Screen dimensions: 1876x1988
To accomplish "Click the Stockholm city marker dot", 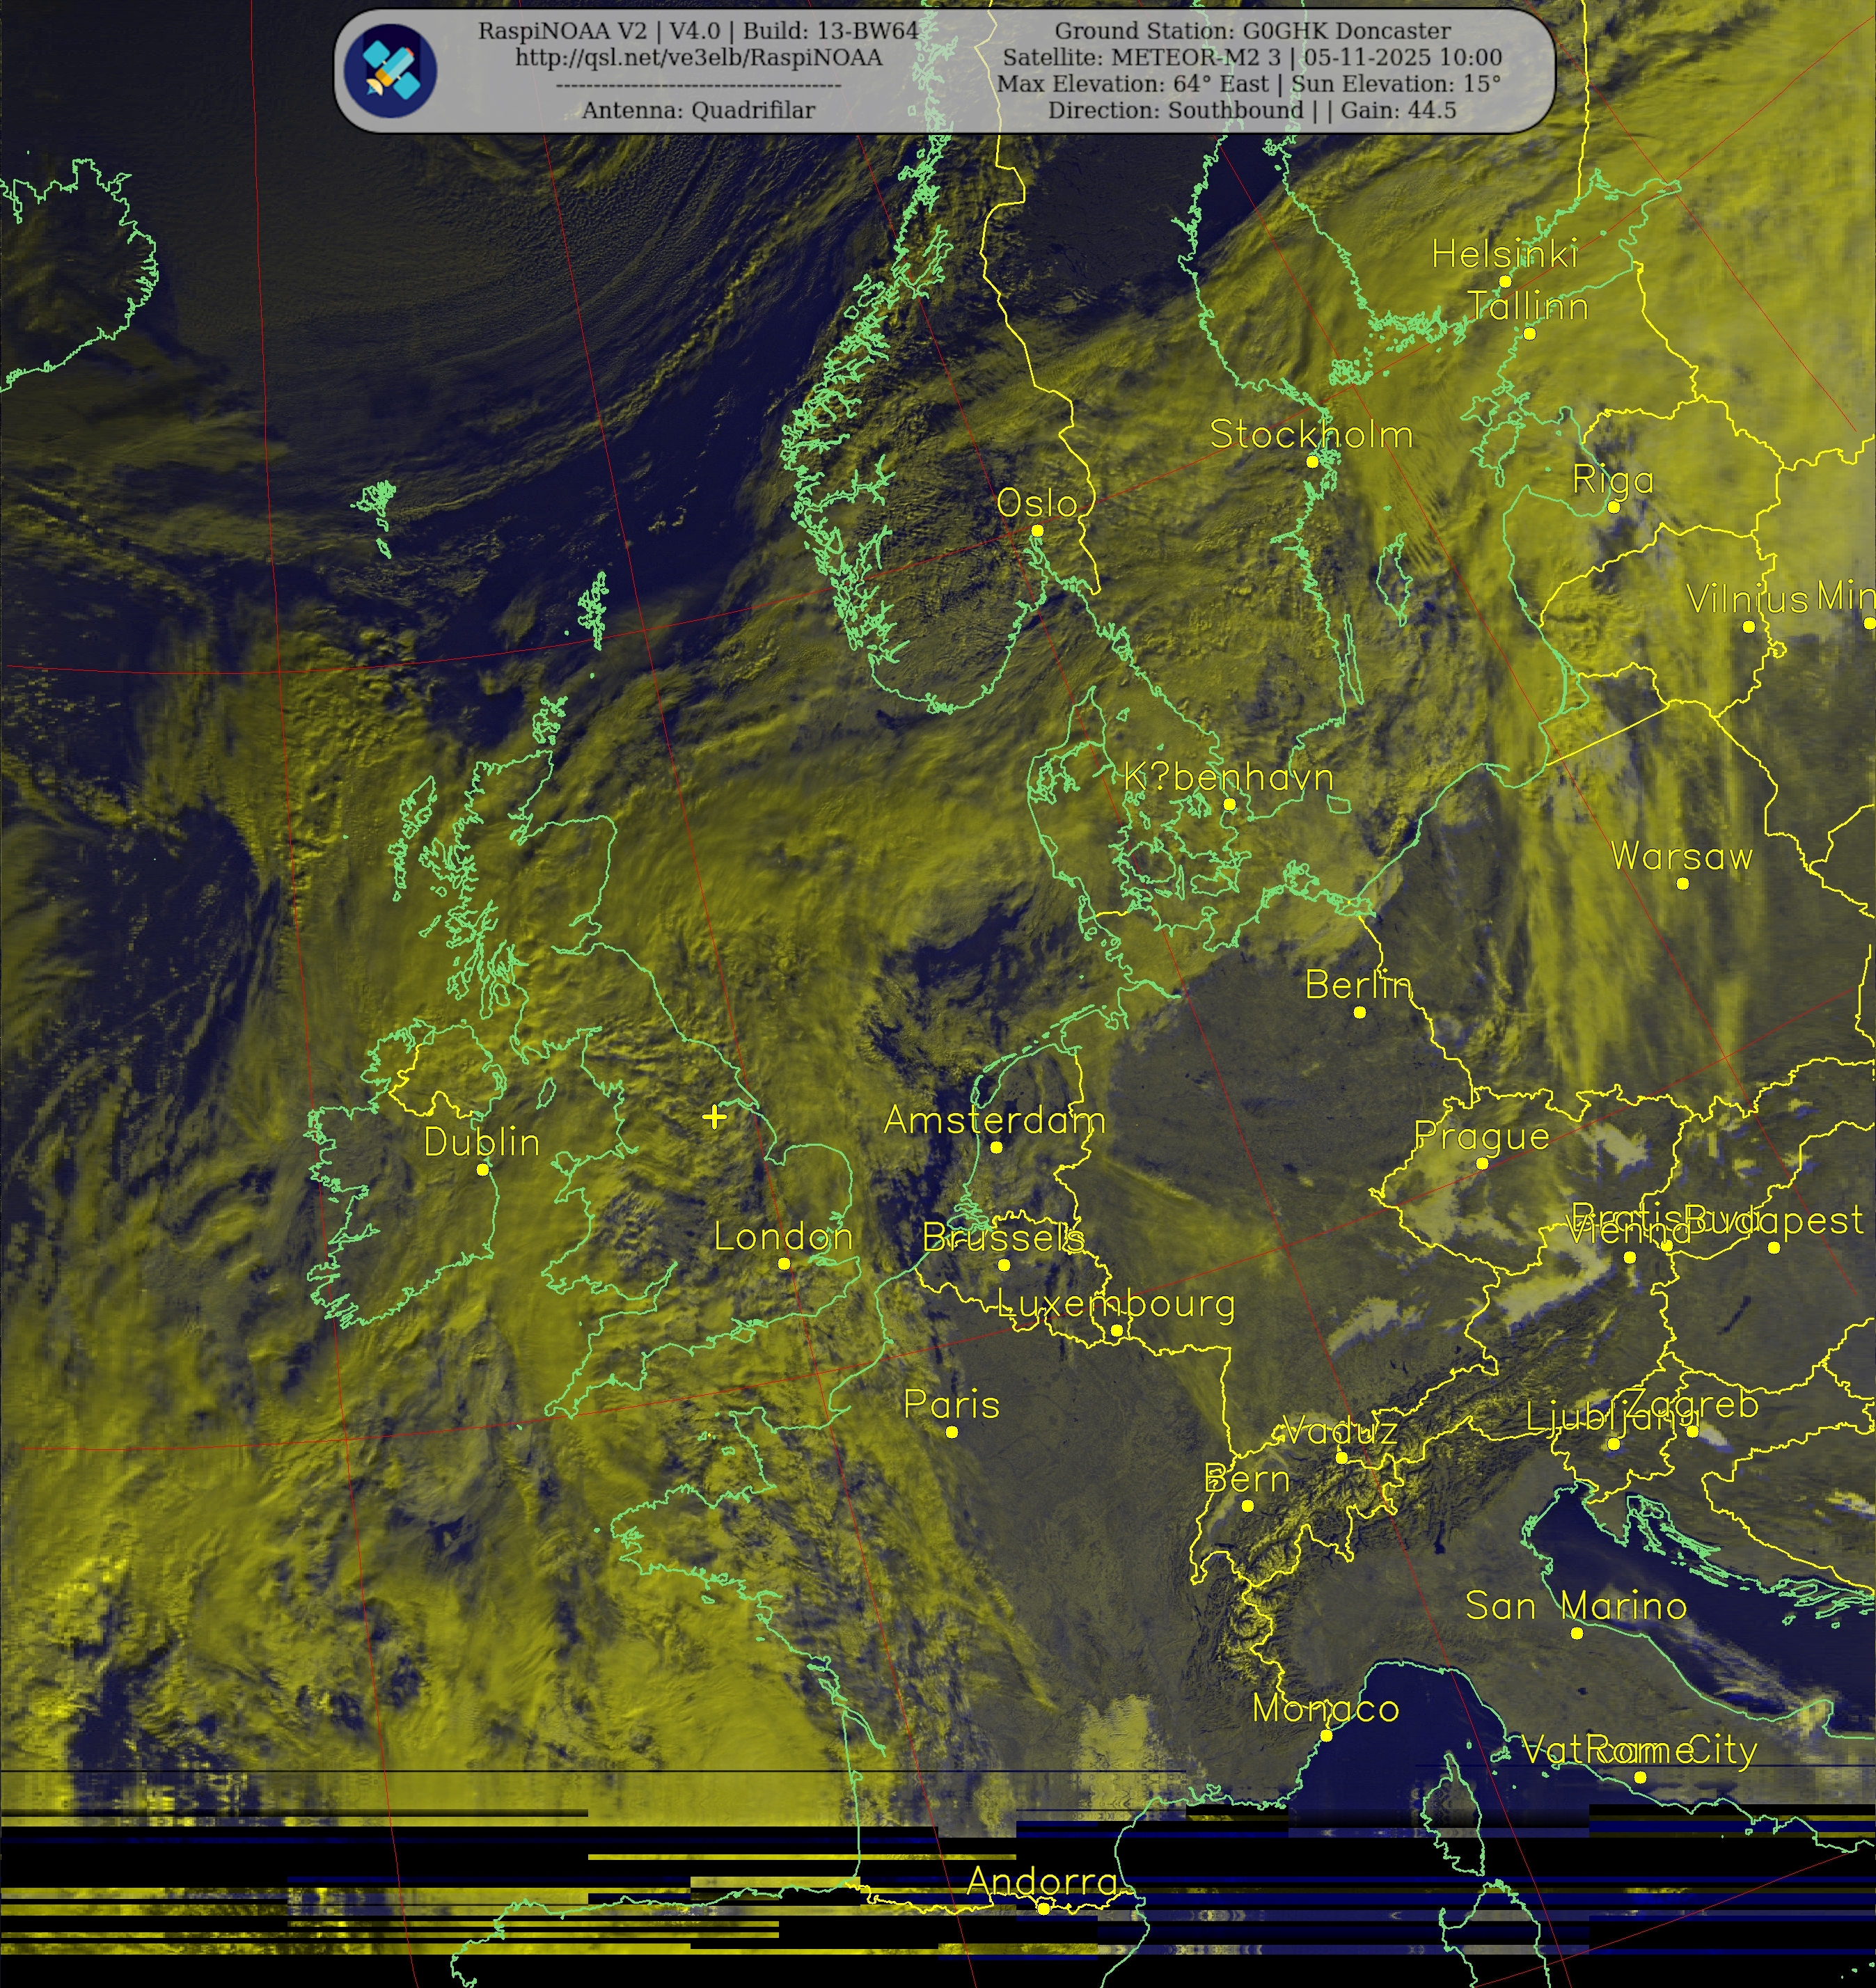I will pos(1313,461).
